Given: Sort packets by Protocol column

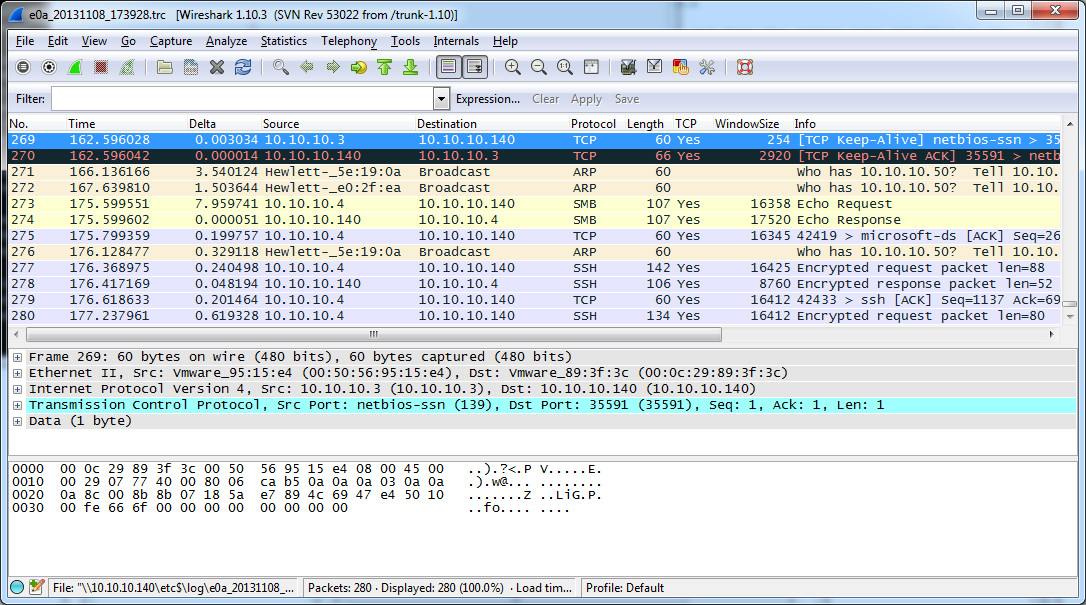Looking at the screenshot, I should pyautogui.click(x=596, y=124).
